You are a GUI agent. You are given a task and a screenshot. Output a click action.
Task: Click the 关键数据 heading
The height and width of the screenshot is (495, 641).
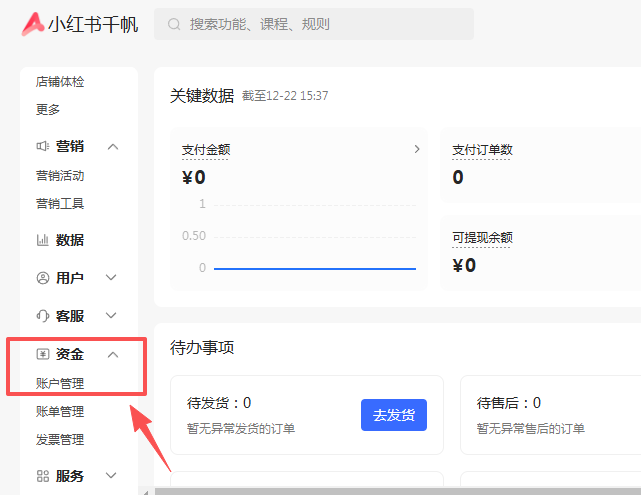pyautogui.click(x=202, y=96)
